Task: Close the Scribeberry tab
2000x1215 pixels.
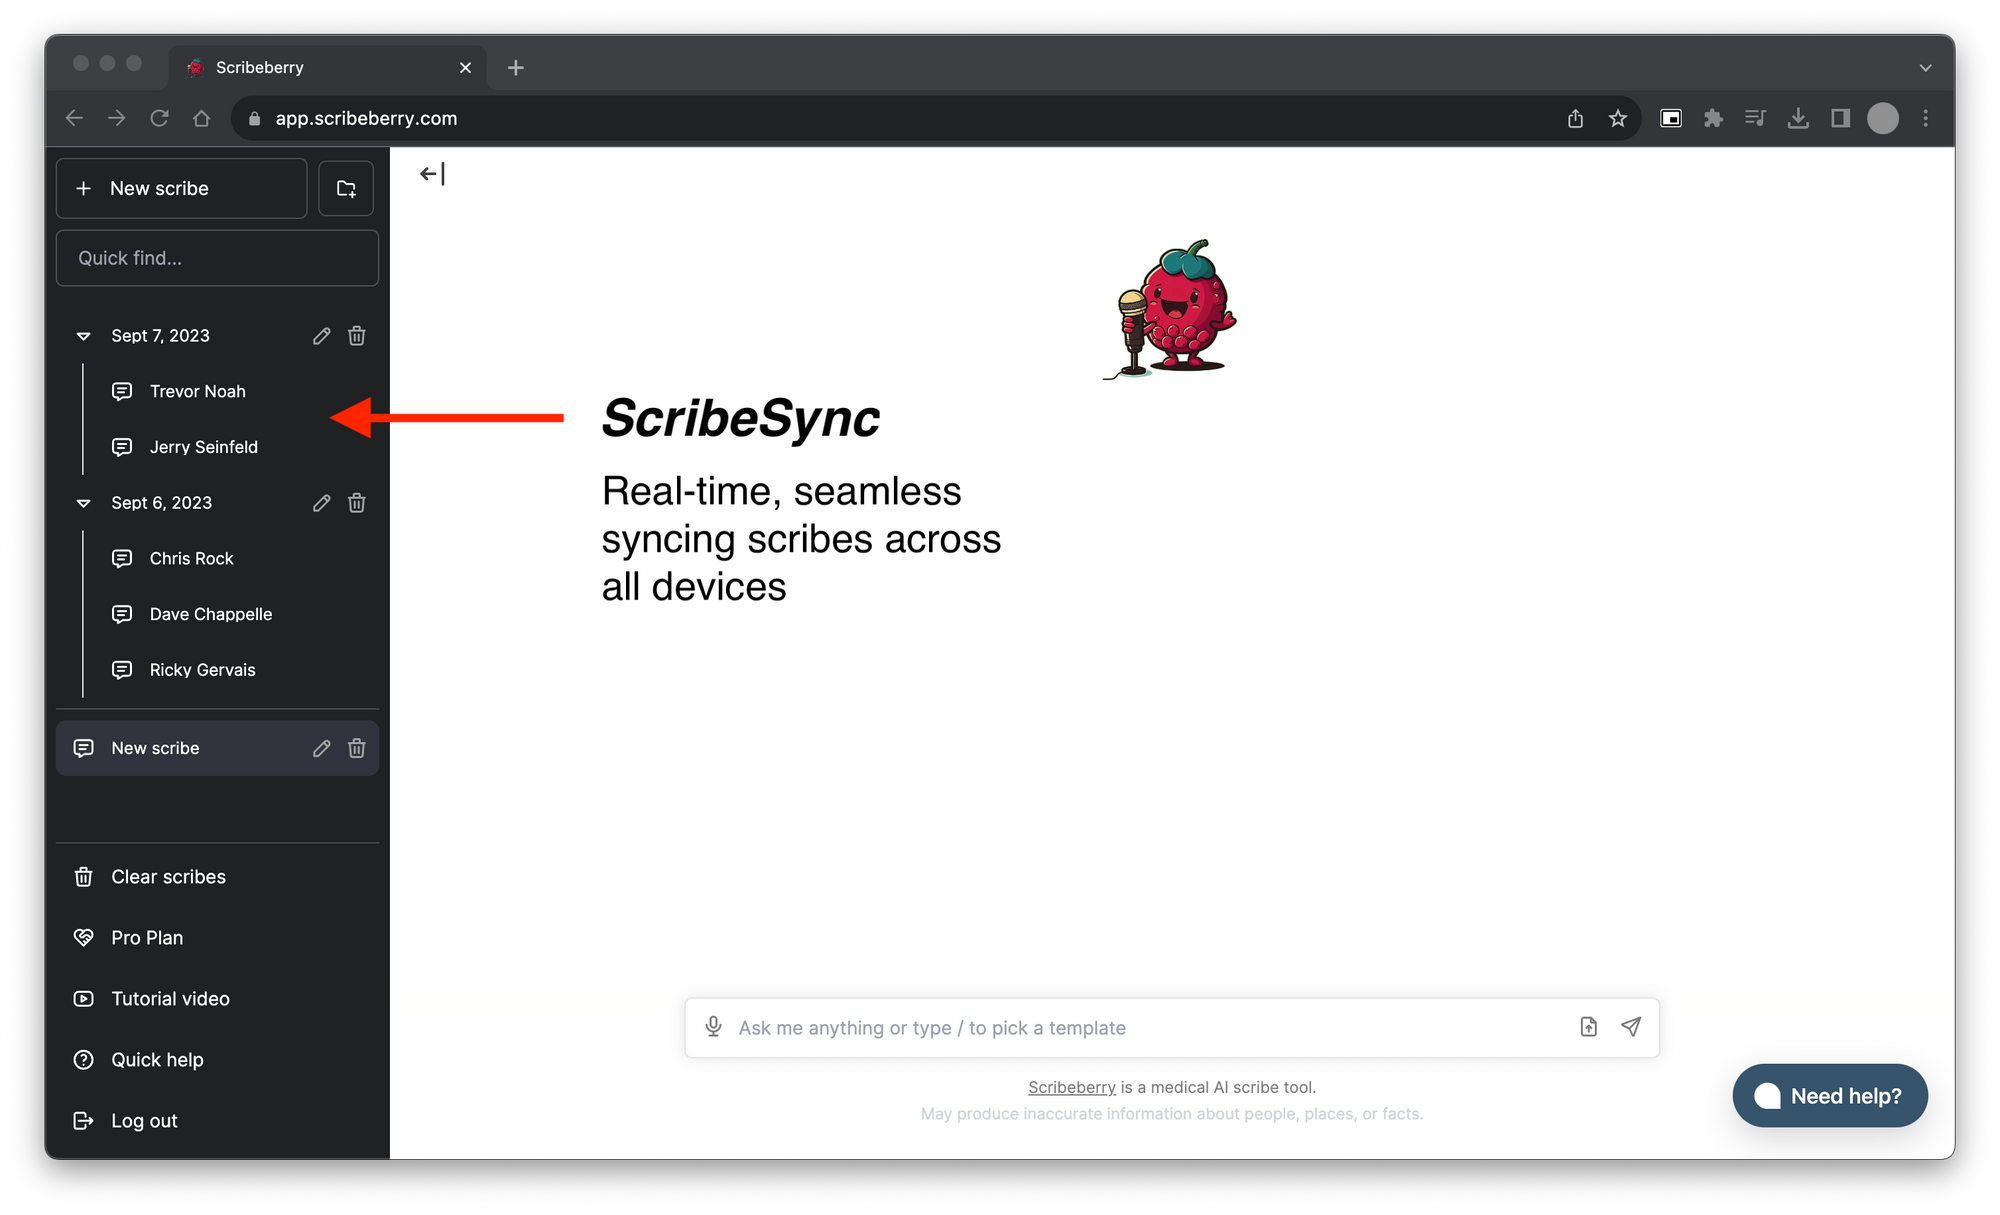Action: click(x=465, y=67)
